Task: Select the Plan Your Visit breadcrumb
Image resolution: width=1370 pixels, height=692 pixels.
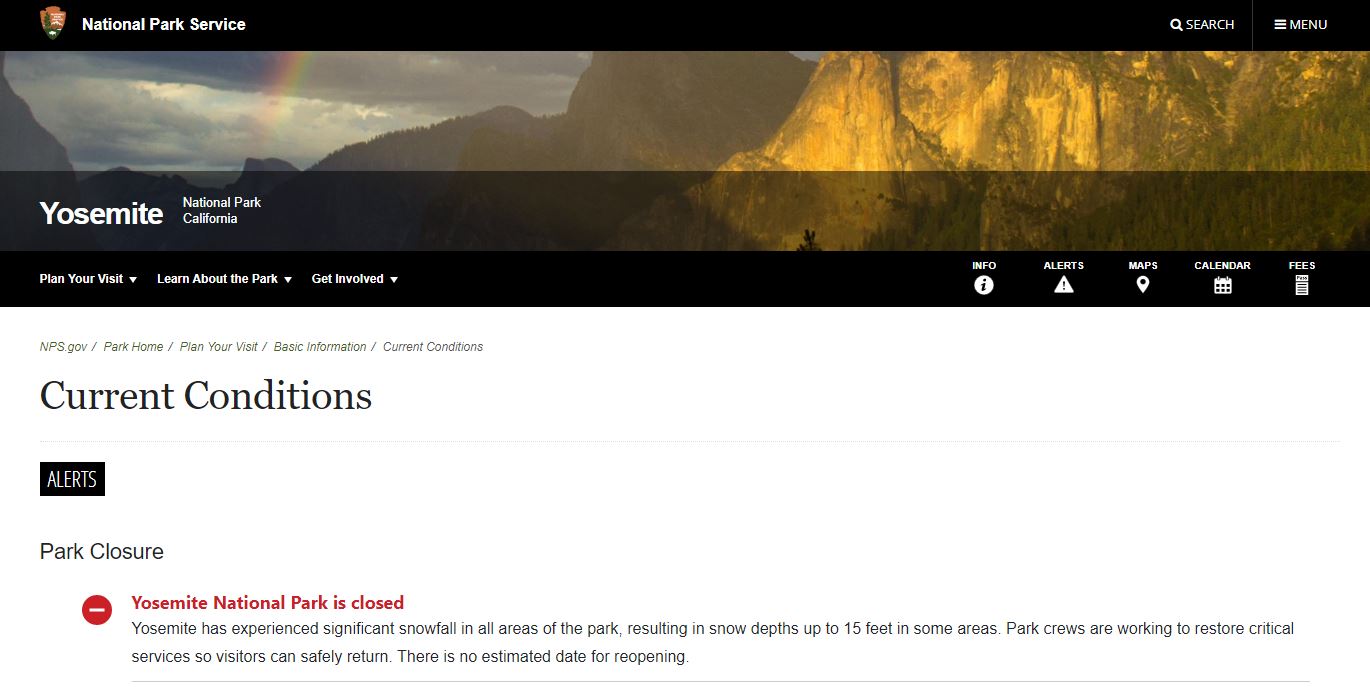Action: coord(219,347)
